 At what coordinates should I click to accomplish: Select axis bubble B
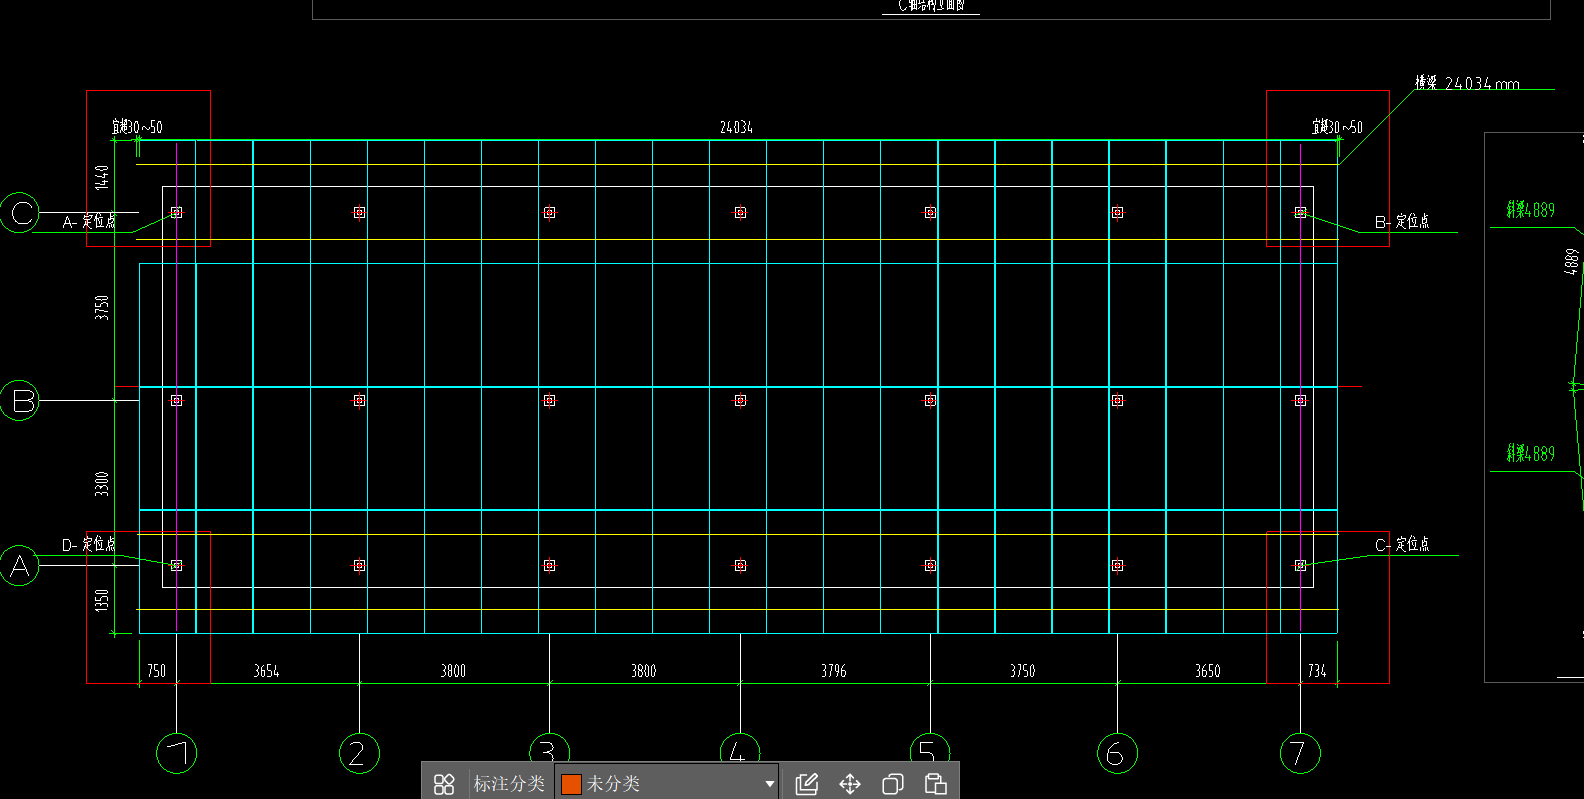tap(20, 400)
